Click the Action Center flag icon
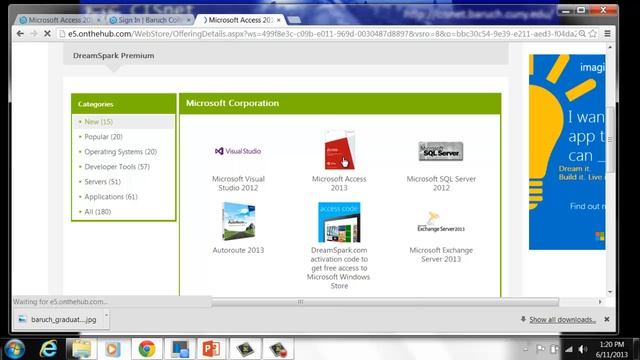The width and height of the screenshot is (640, 360). tap(540, 349)
